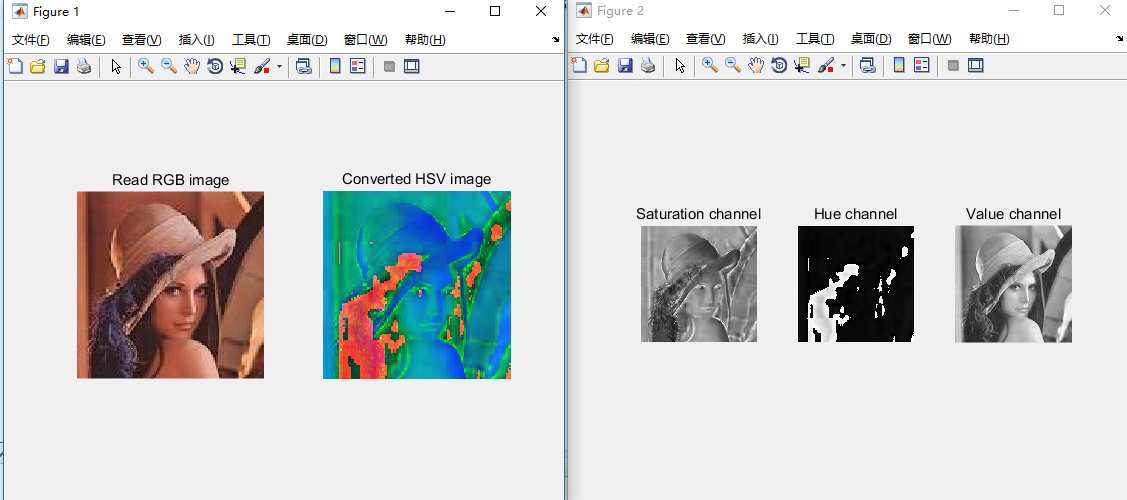Show Plot Tools and dock in Figure 1

411,67
